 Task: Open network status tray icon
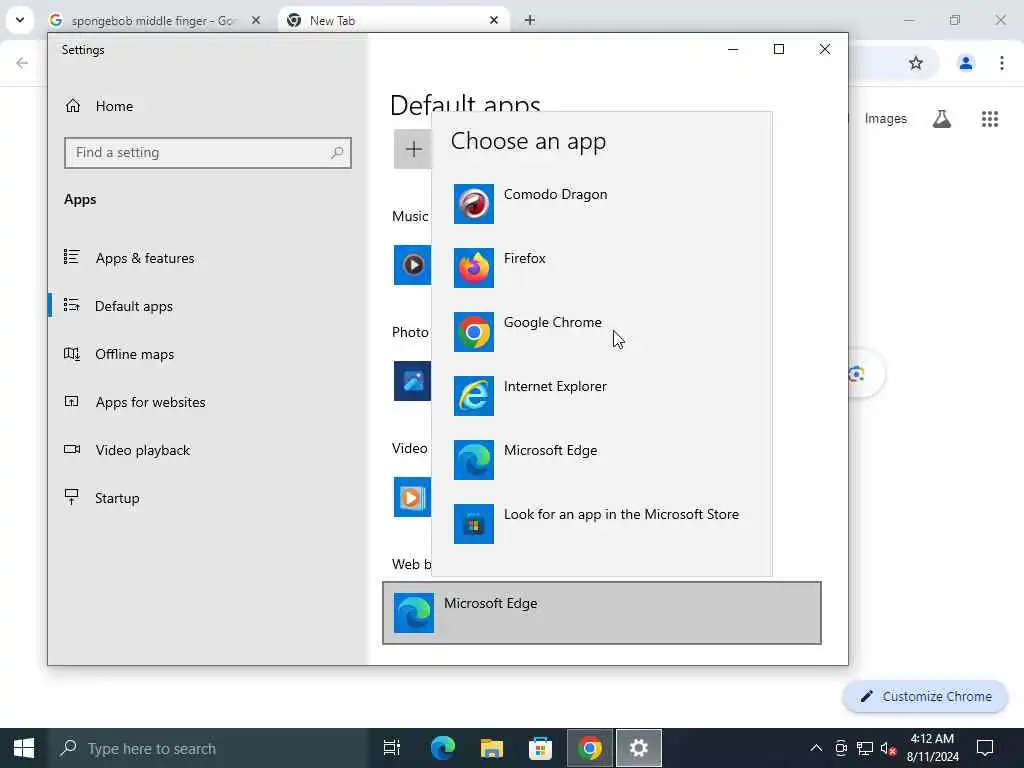pos(865,748)
